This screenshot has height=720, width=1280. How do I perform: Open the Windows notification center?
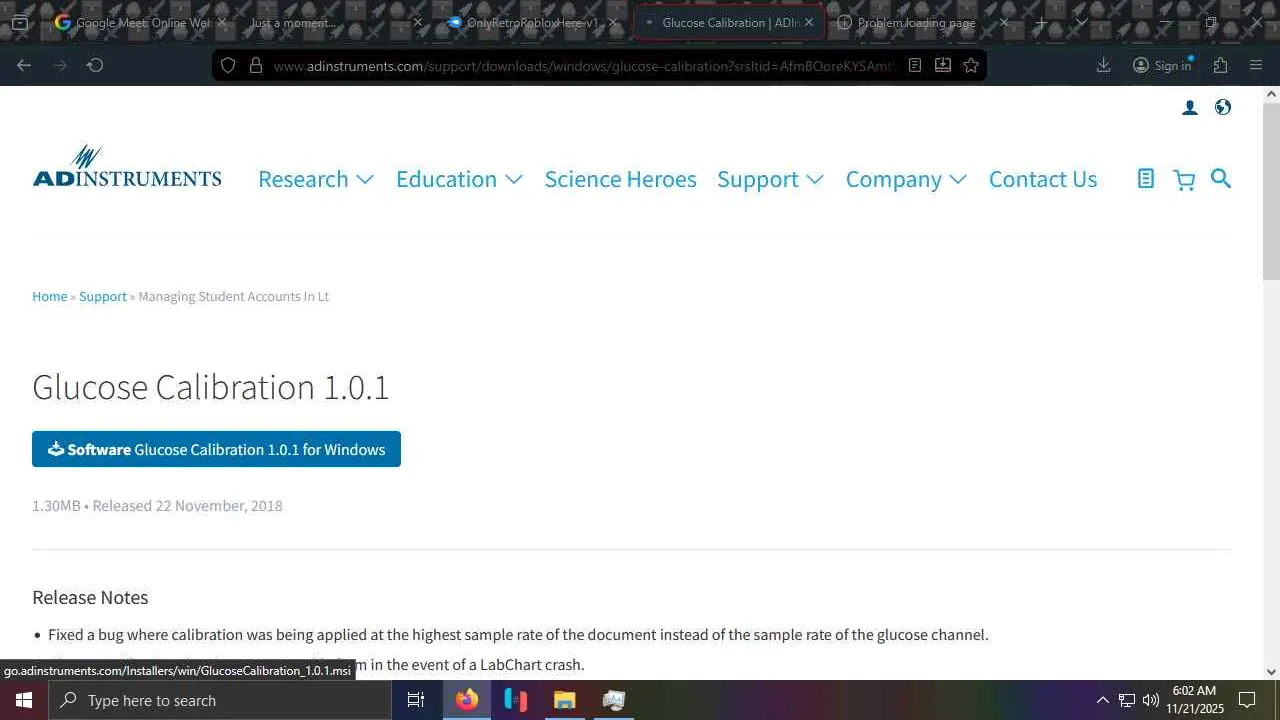(1247, 700)
